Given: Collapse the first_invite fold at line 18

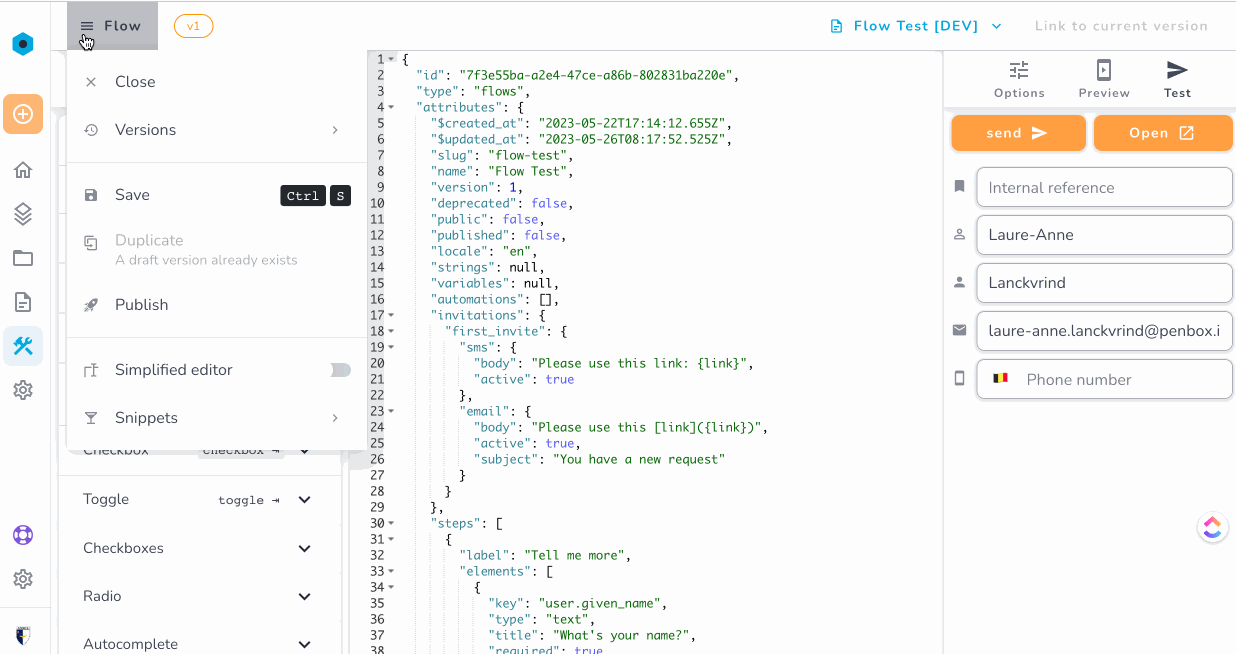Looking at the screenshot, I should (x=391, y=331).
